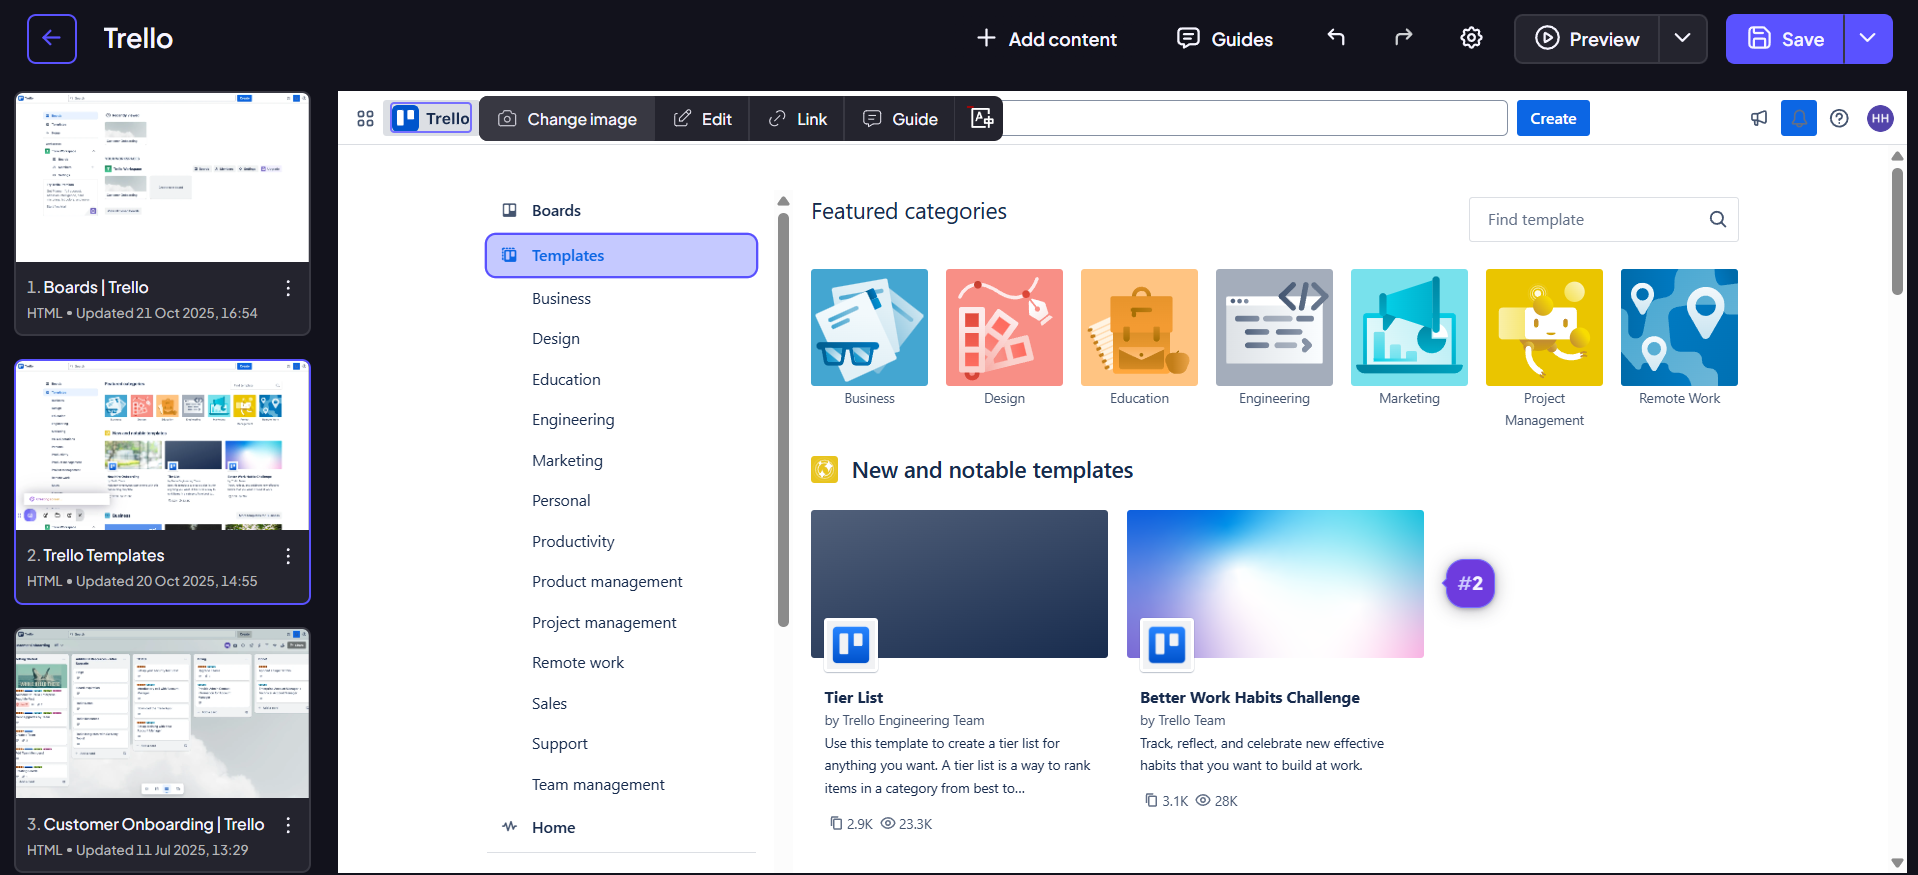Click the megaphone announcements icon
This screenshot has width=1918, height=875.
click(1759, 118)
